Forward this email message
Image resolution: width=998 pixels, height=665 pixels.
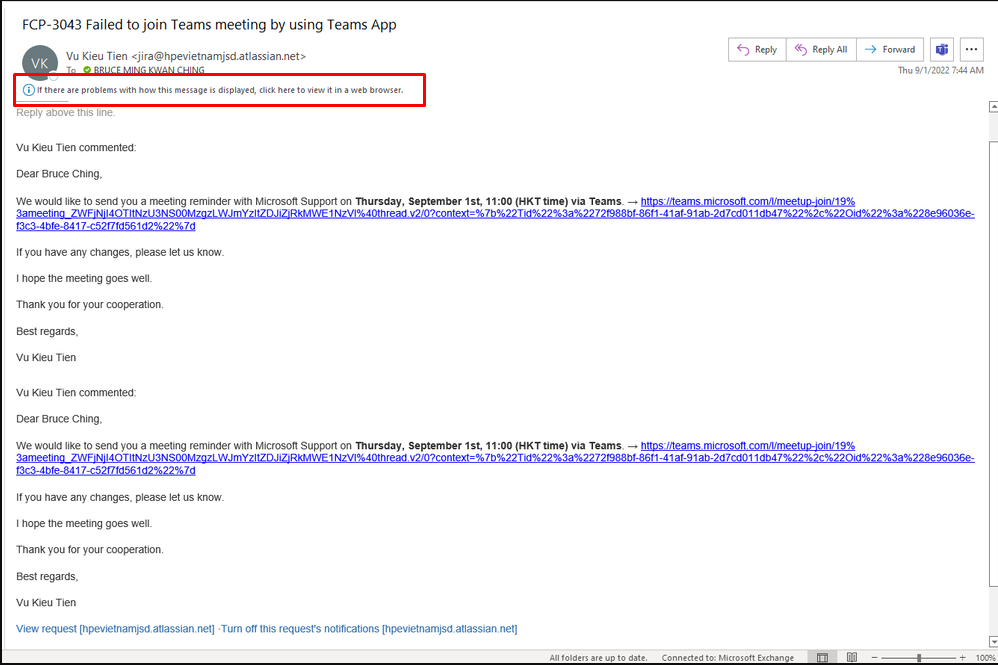click(x=890, y=50)
